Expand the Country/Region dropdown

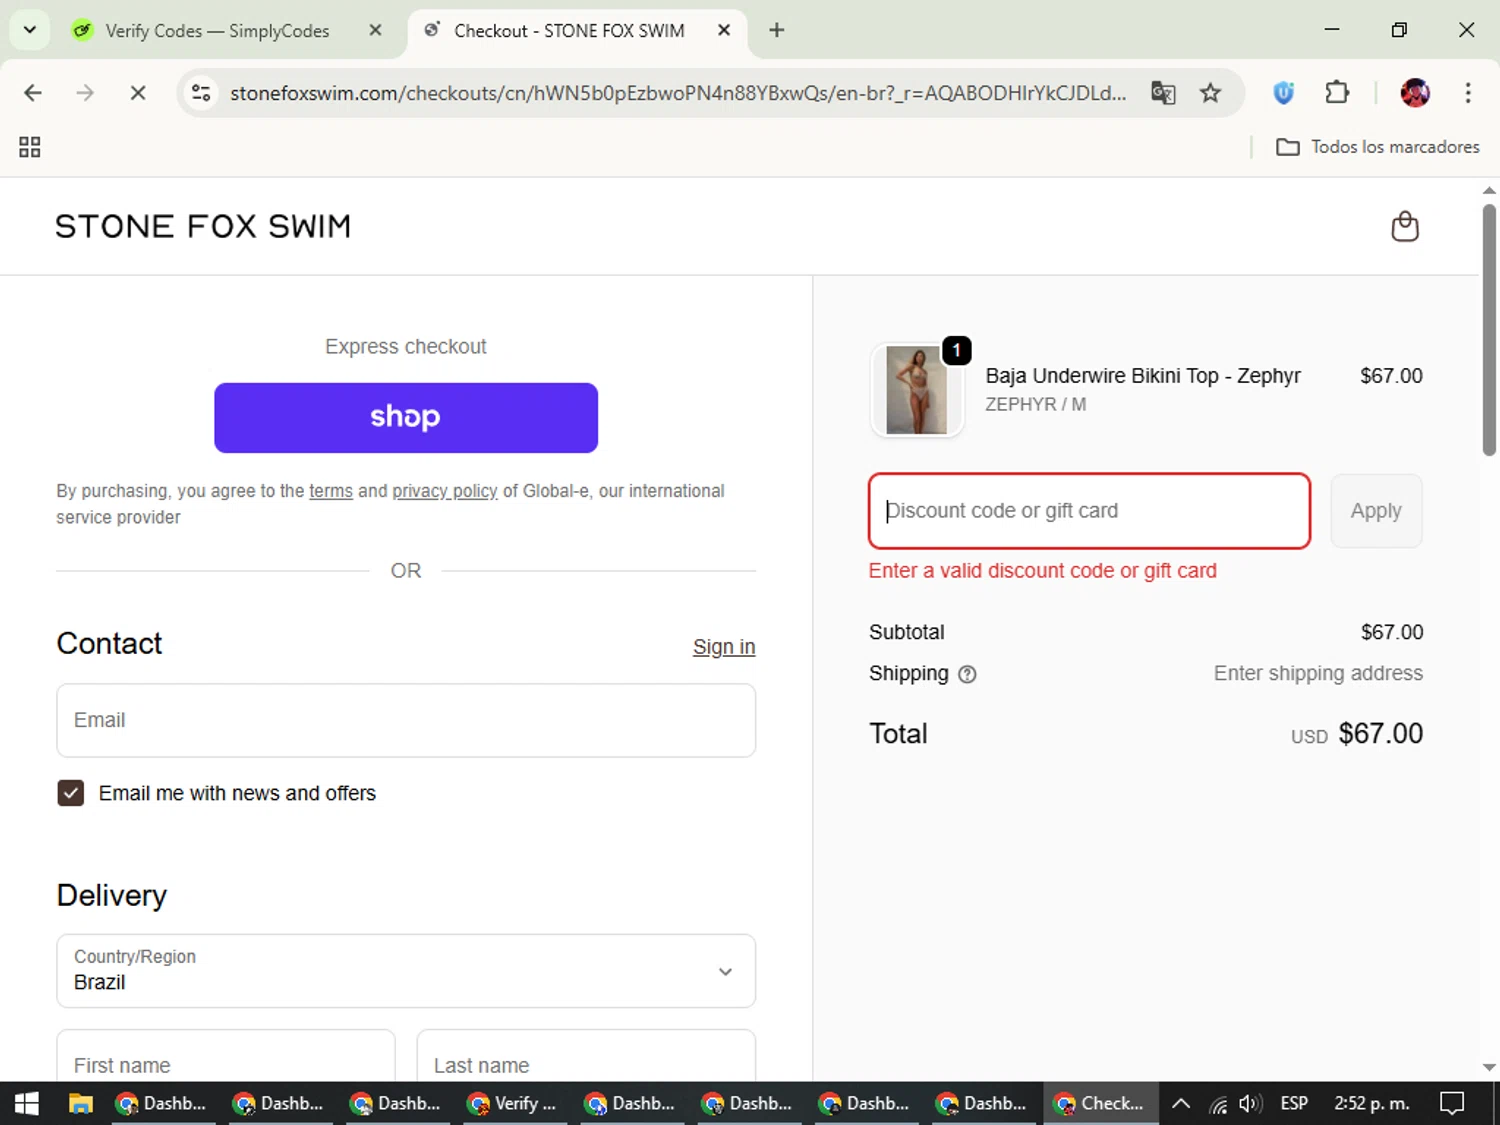[406, 971]
